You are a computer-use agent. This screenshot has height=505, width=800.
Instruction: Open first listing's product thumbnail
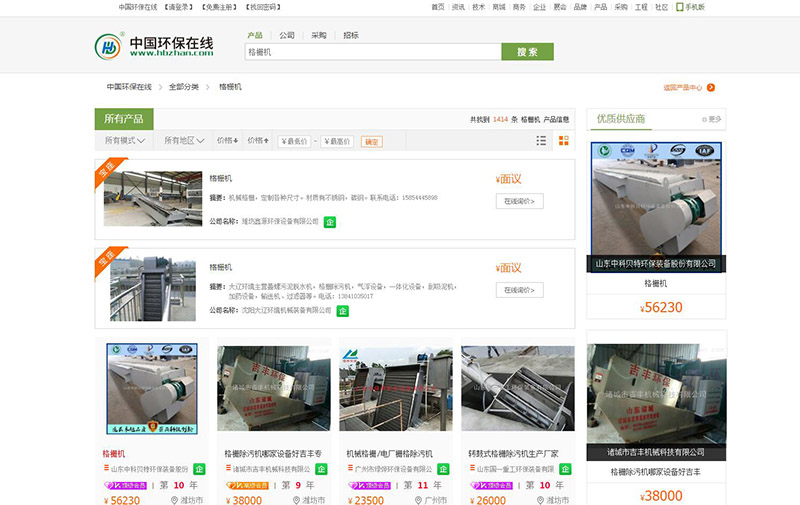pyautogui.click(x=153, y=198)
